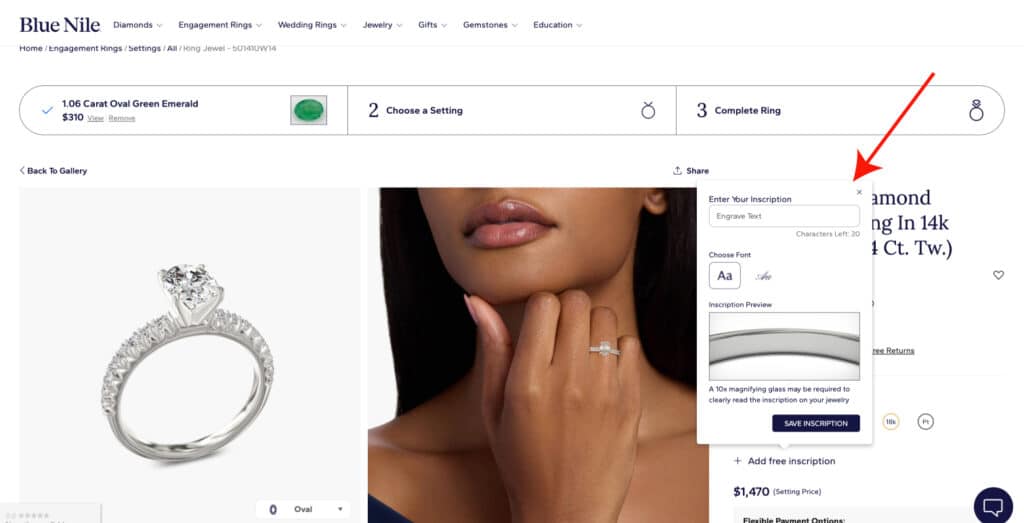Select the Pt platinum metal option

coord(925,422)
